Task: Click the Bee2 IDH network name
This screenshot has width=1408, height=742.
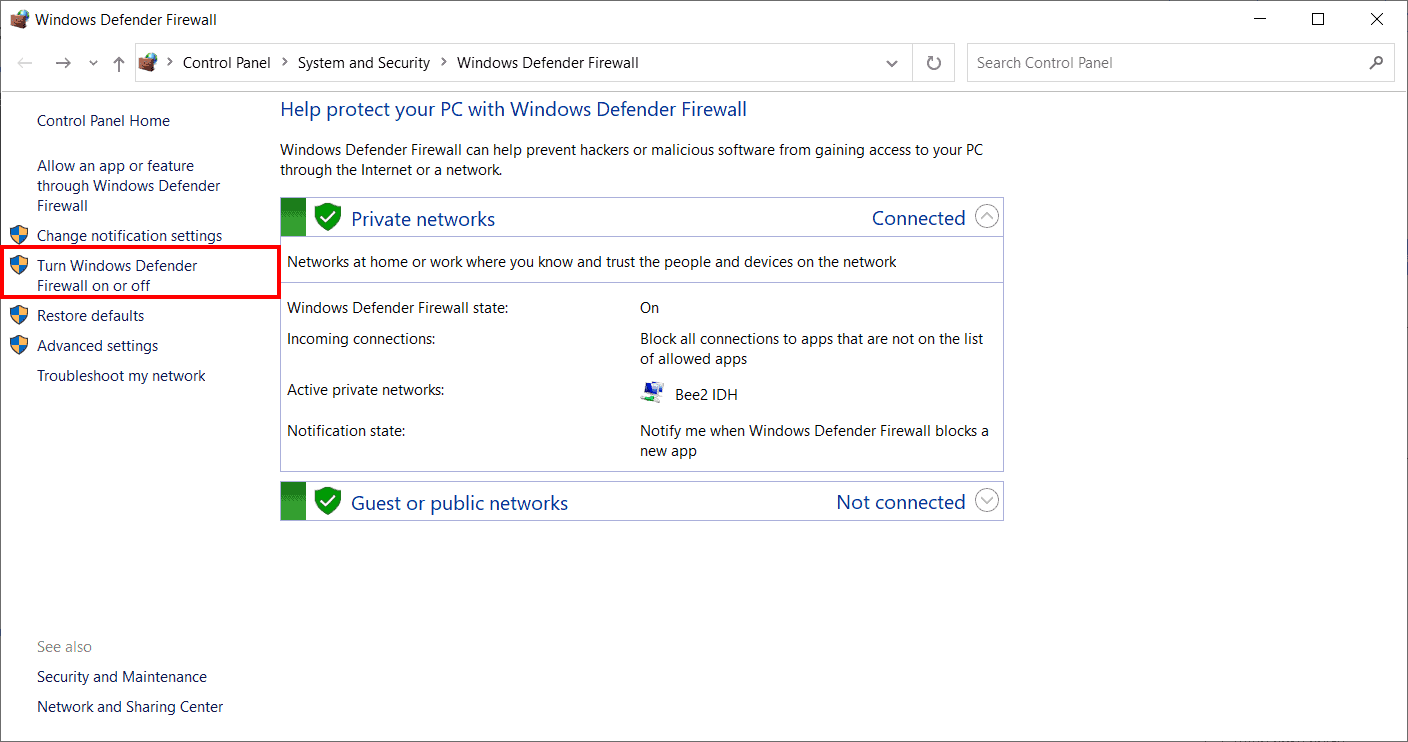Action: [x=706, y=395]
